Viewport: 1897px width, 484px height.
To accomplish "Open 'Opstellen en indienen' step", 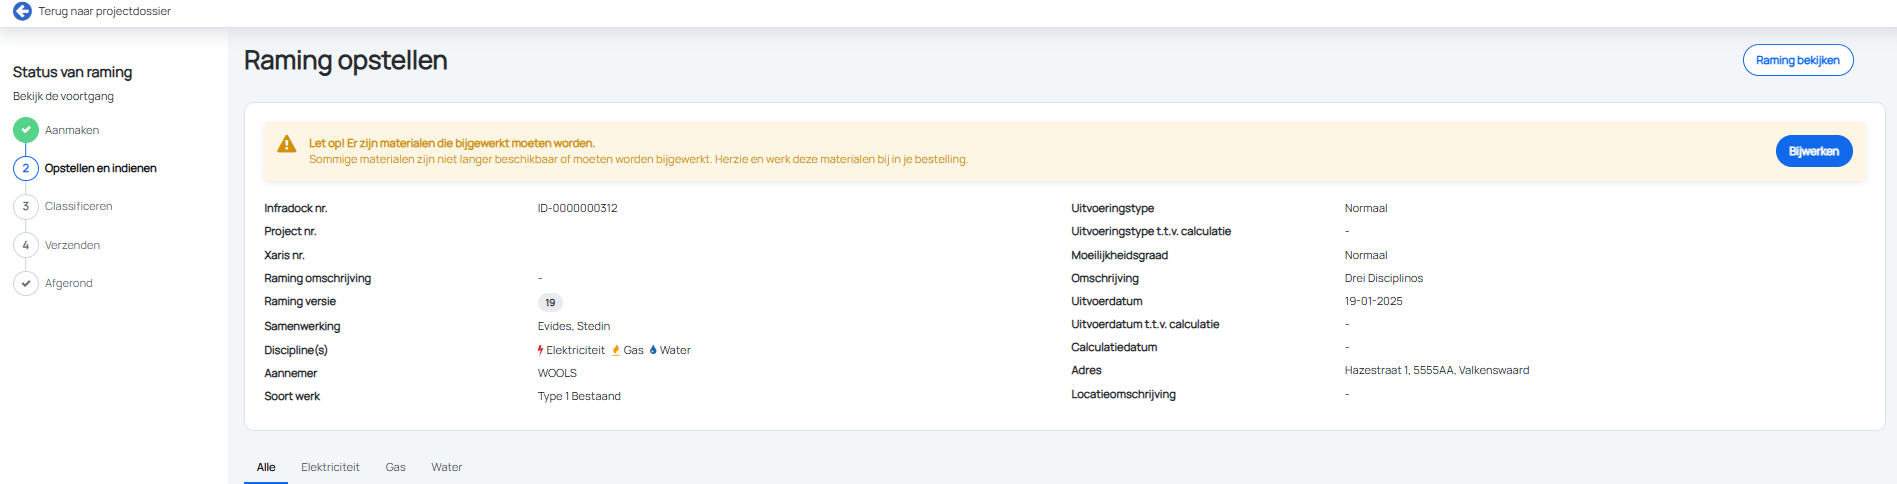I will (100, 168).
